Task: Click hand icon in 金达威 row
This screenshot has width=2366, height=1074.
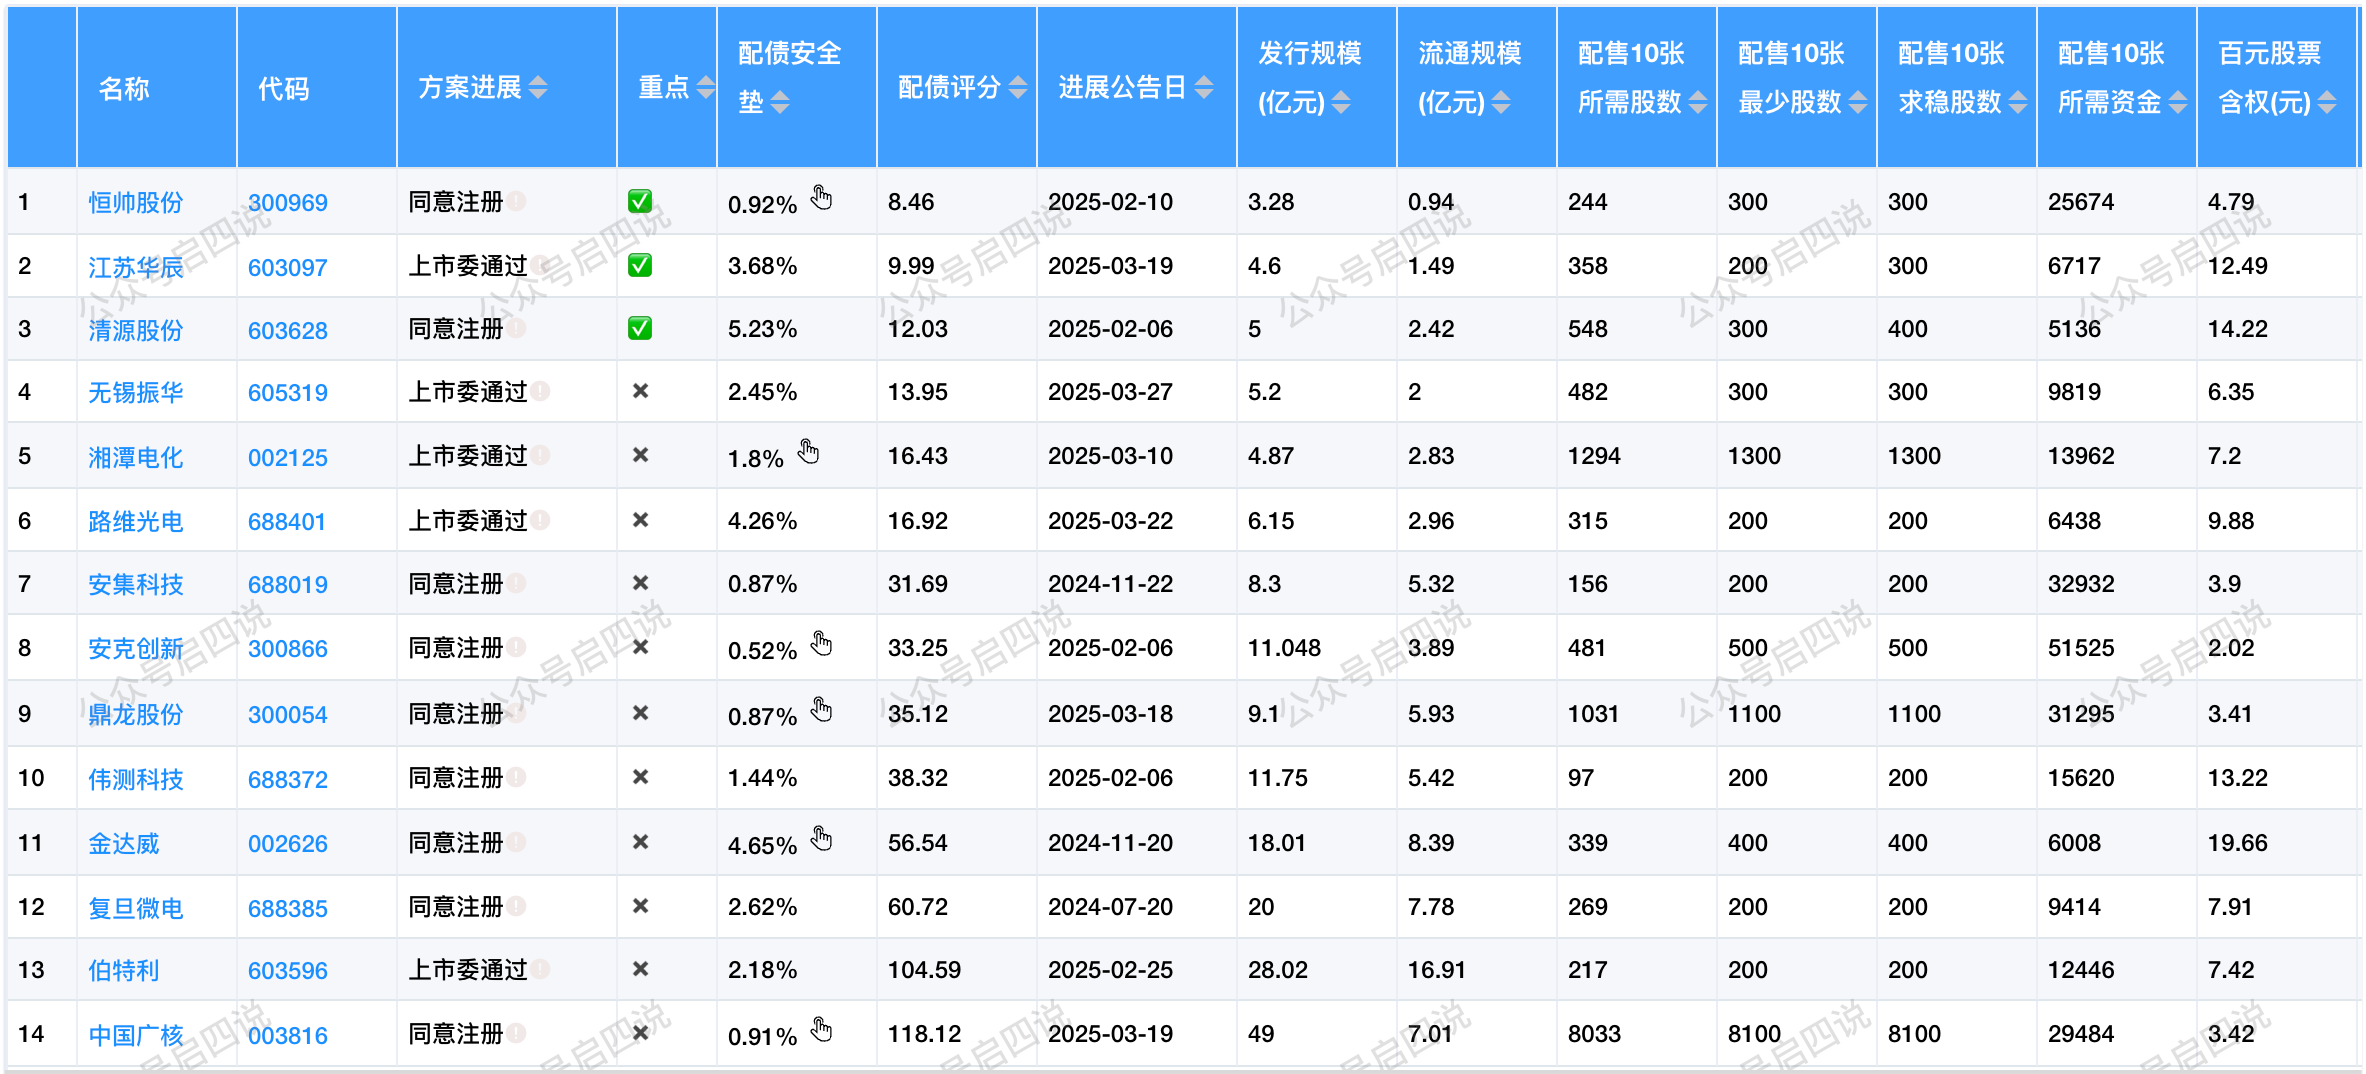Action: (821, 838)
